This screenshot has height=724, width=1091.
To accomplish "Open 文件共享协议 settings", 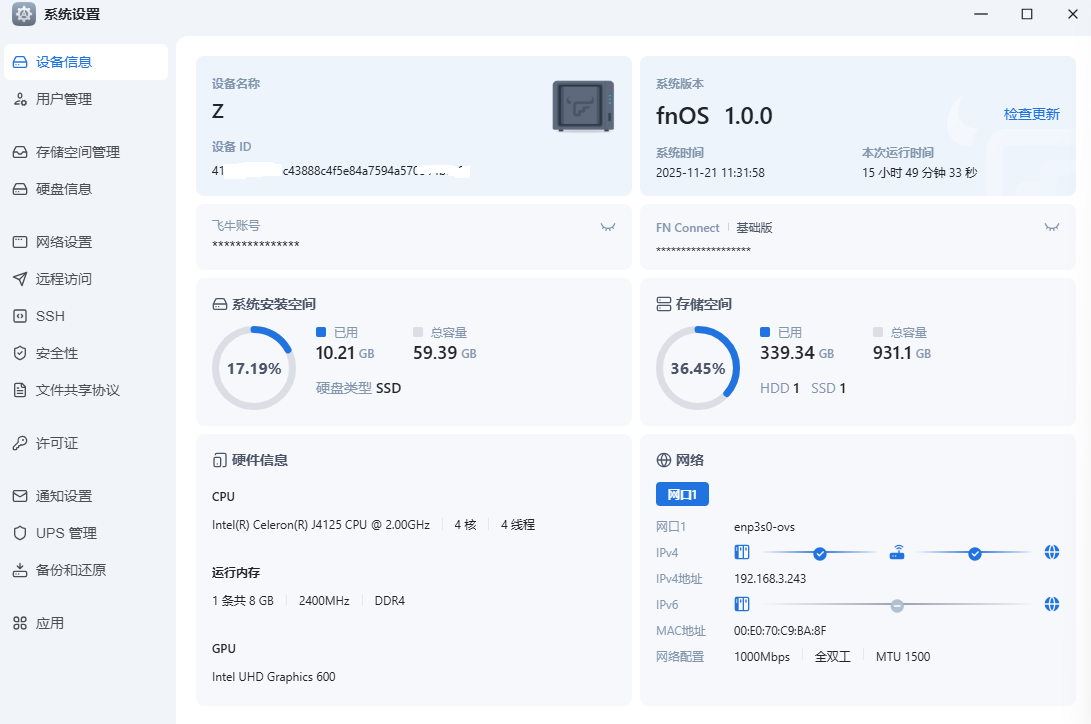I will [x=77, y=390].
